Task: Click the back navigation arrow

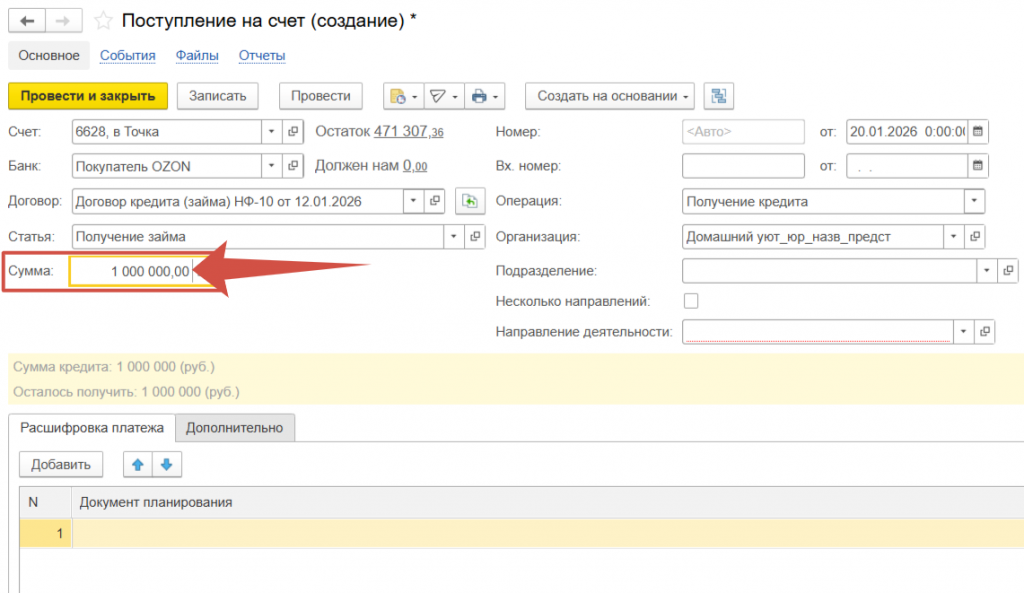Action: click(27, 20)
